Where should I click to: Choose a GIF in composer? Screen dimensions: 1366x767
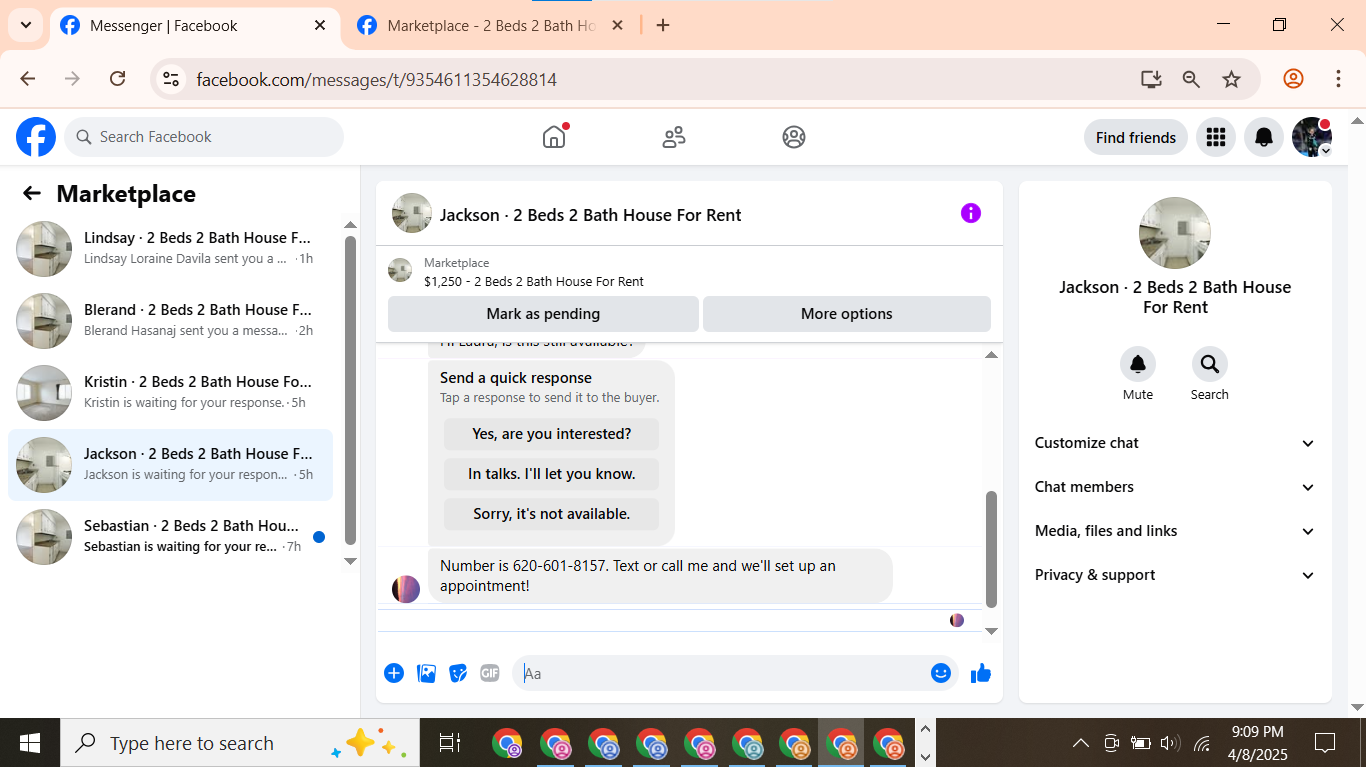pyautogui.click(x=490, y=673)
